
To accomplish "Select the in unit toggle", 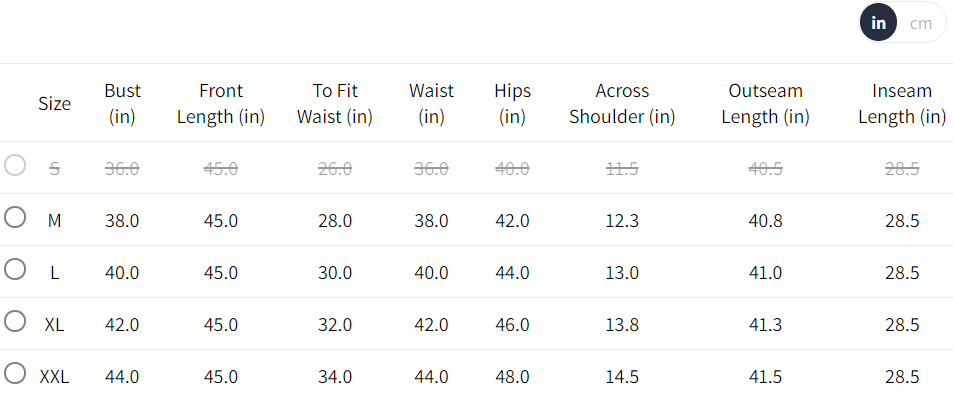I will (x=878, y=23).
